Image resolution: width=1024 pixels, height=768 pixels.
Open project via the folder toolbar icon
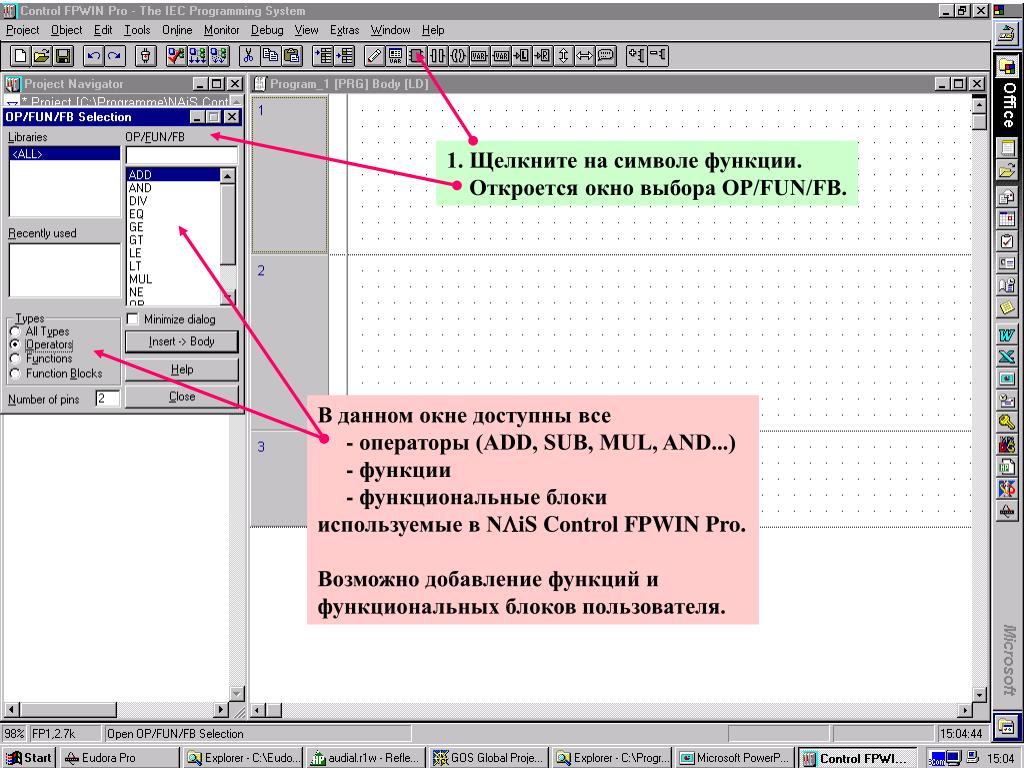pyautogui.click(x=42, y=56)
